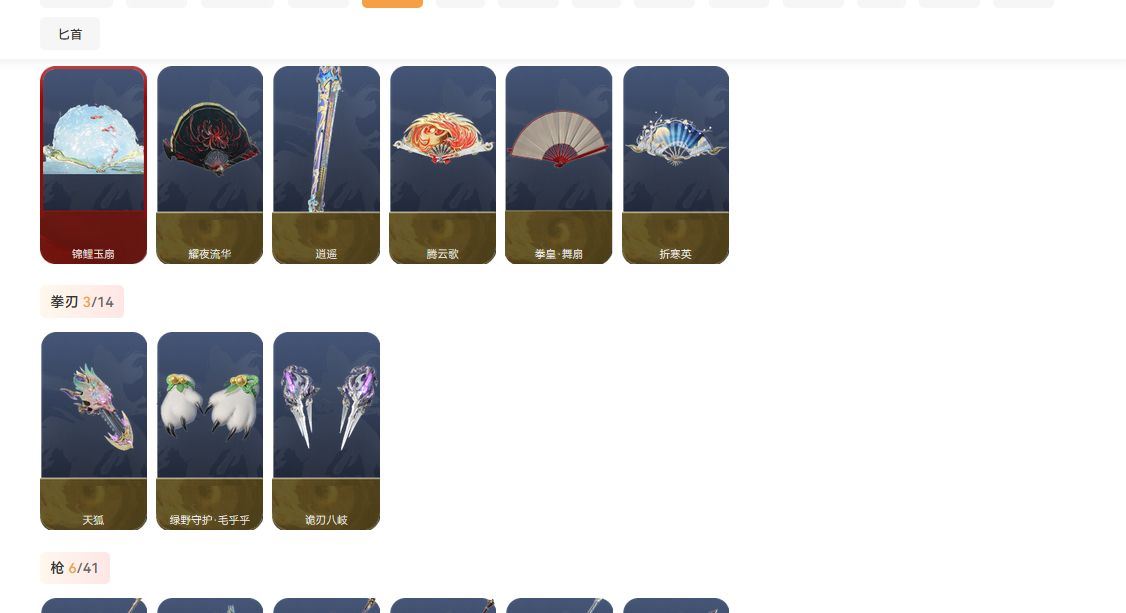
Task: Open the third skin card under 枪
Action: coord(326,605)
